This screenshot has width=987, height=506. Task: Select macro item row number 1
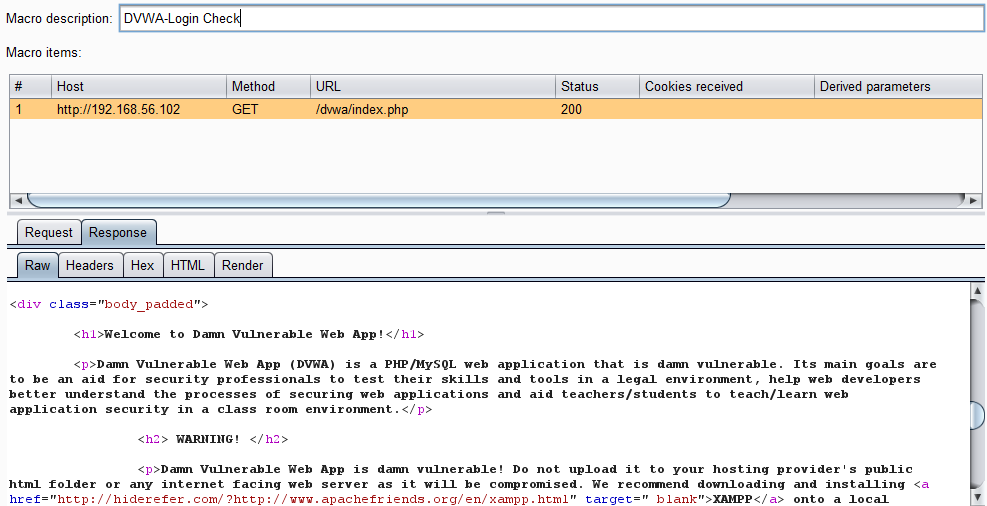495,110
